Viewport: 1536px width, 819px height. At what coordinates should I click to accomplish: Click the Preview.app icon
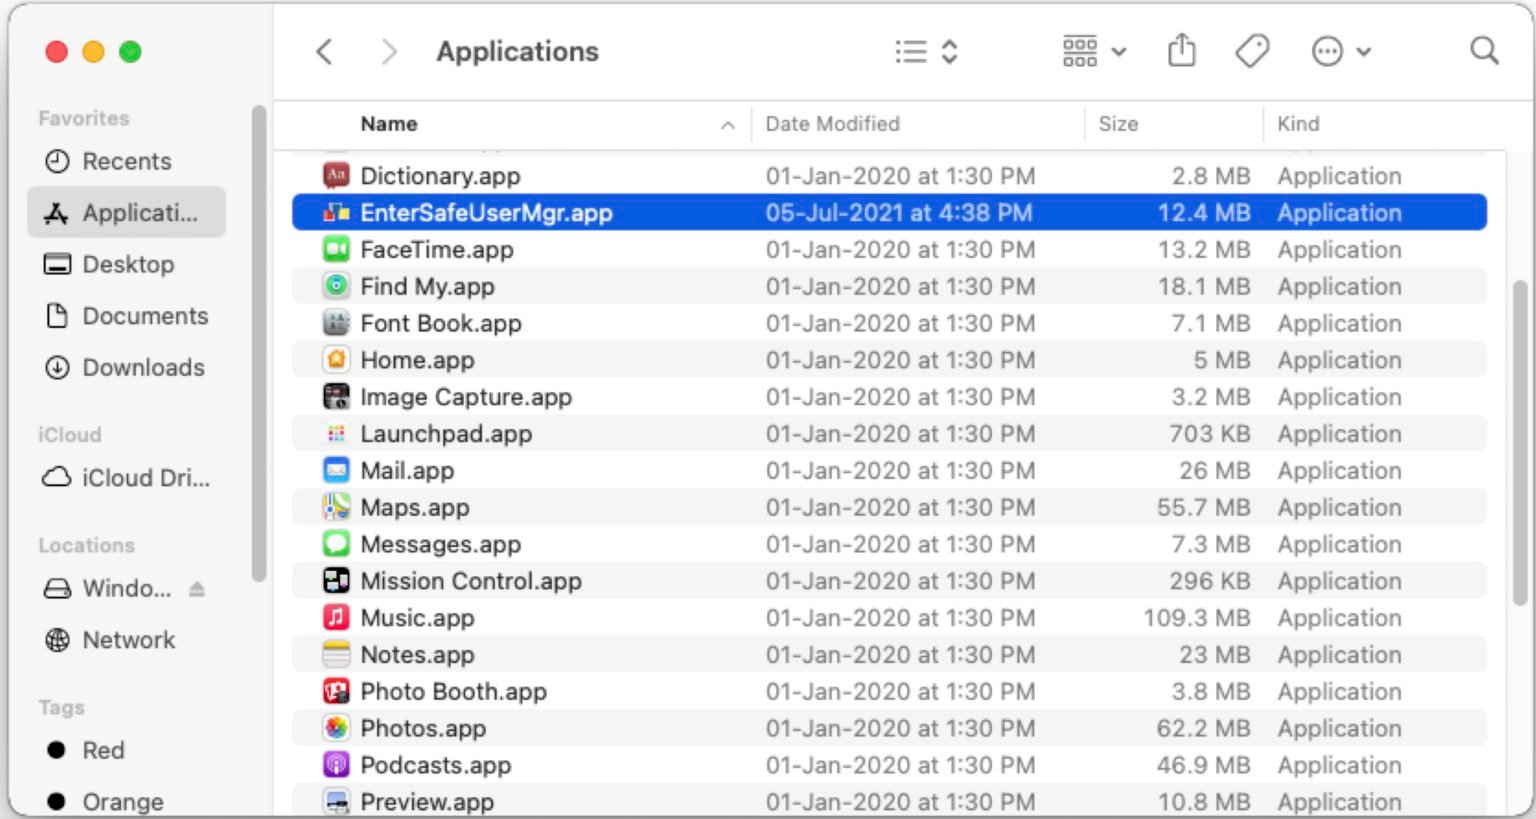pos(336,802)
